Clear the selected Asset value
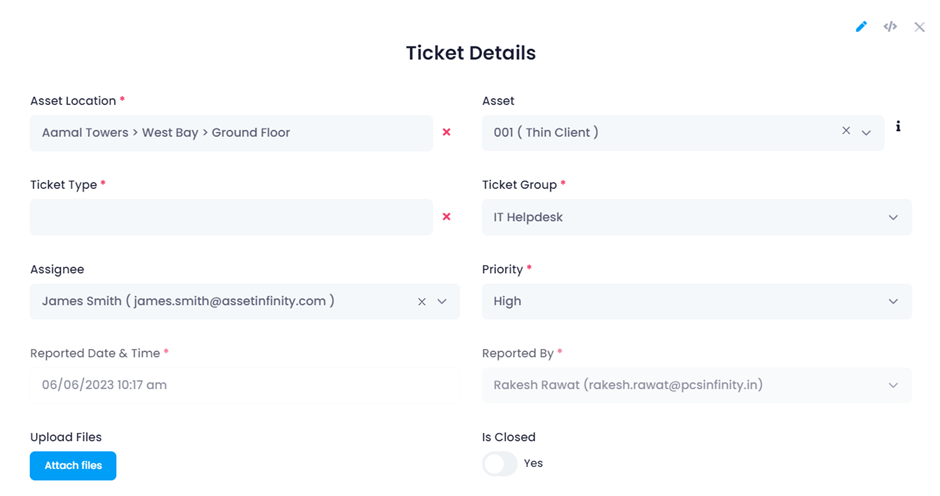 [x=846, y=131]
